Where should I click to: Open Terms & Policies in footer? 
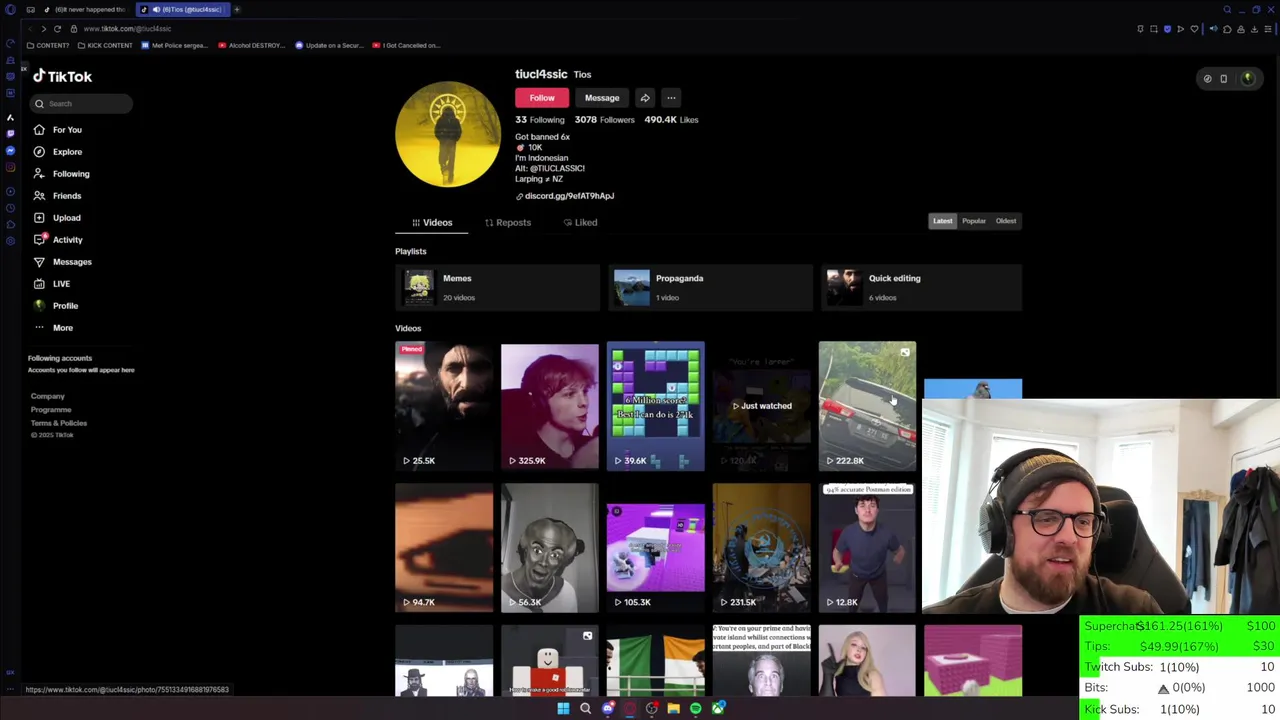59,423
